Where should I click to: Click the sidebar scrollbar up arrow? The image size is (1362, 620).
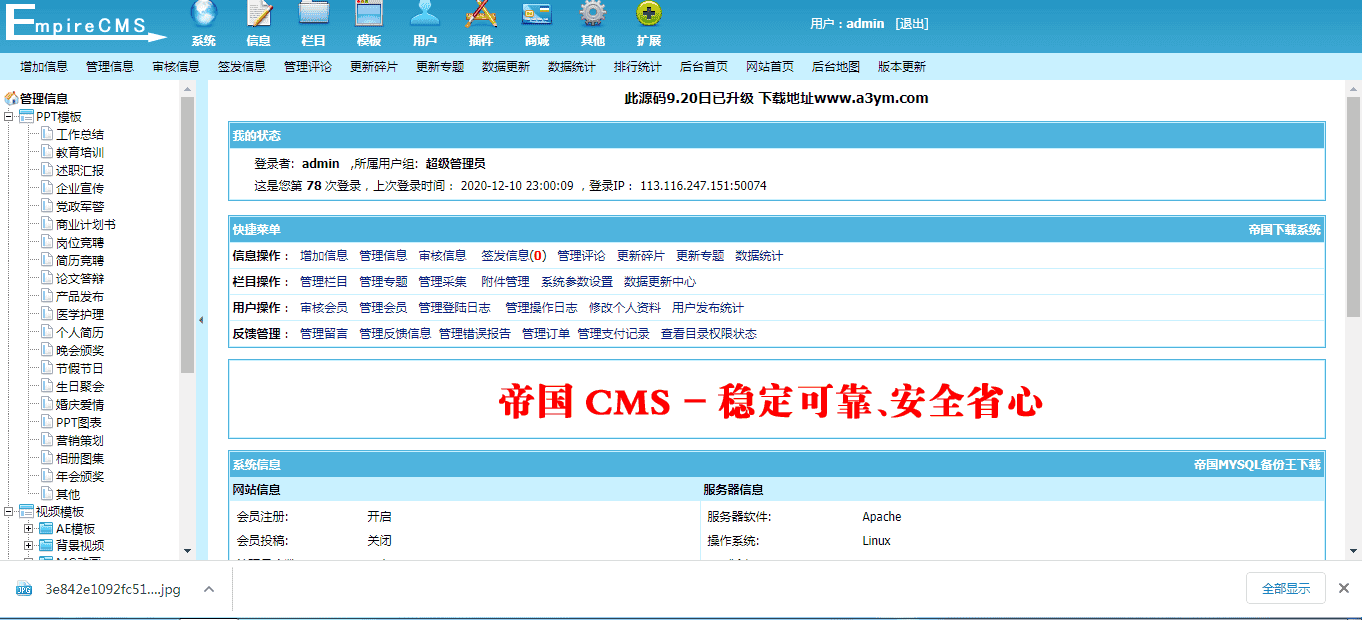coord(187,89)
